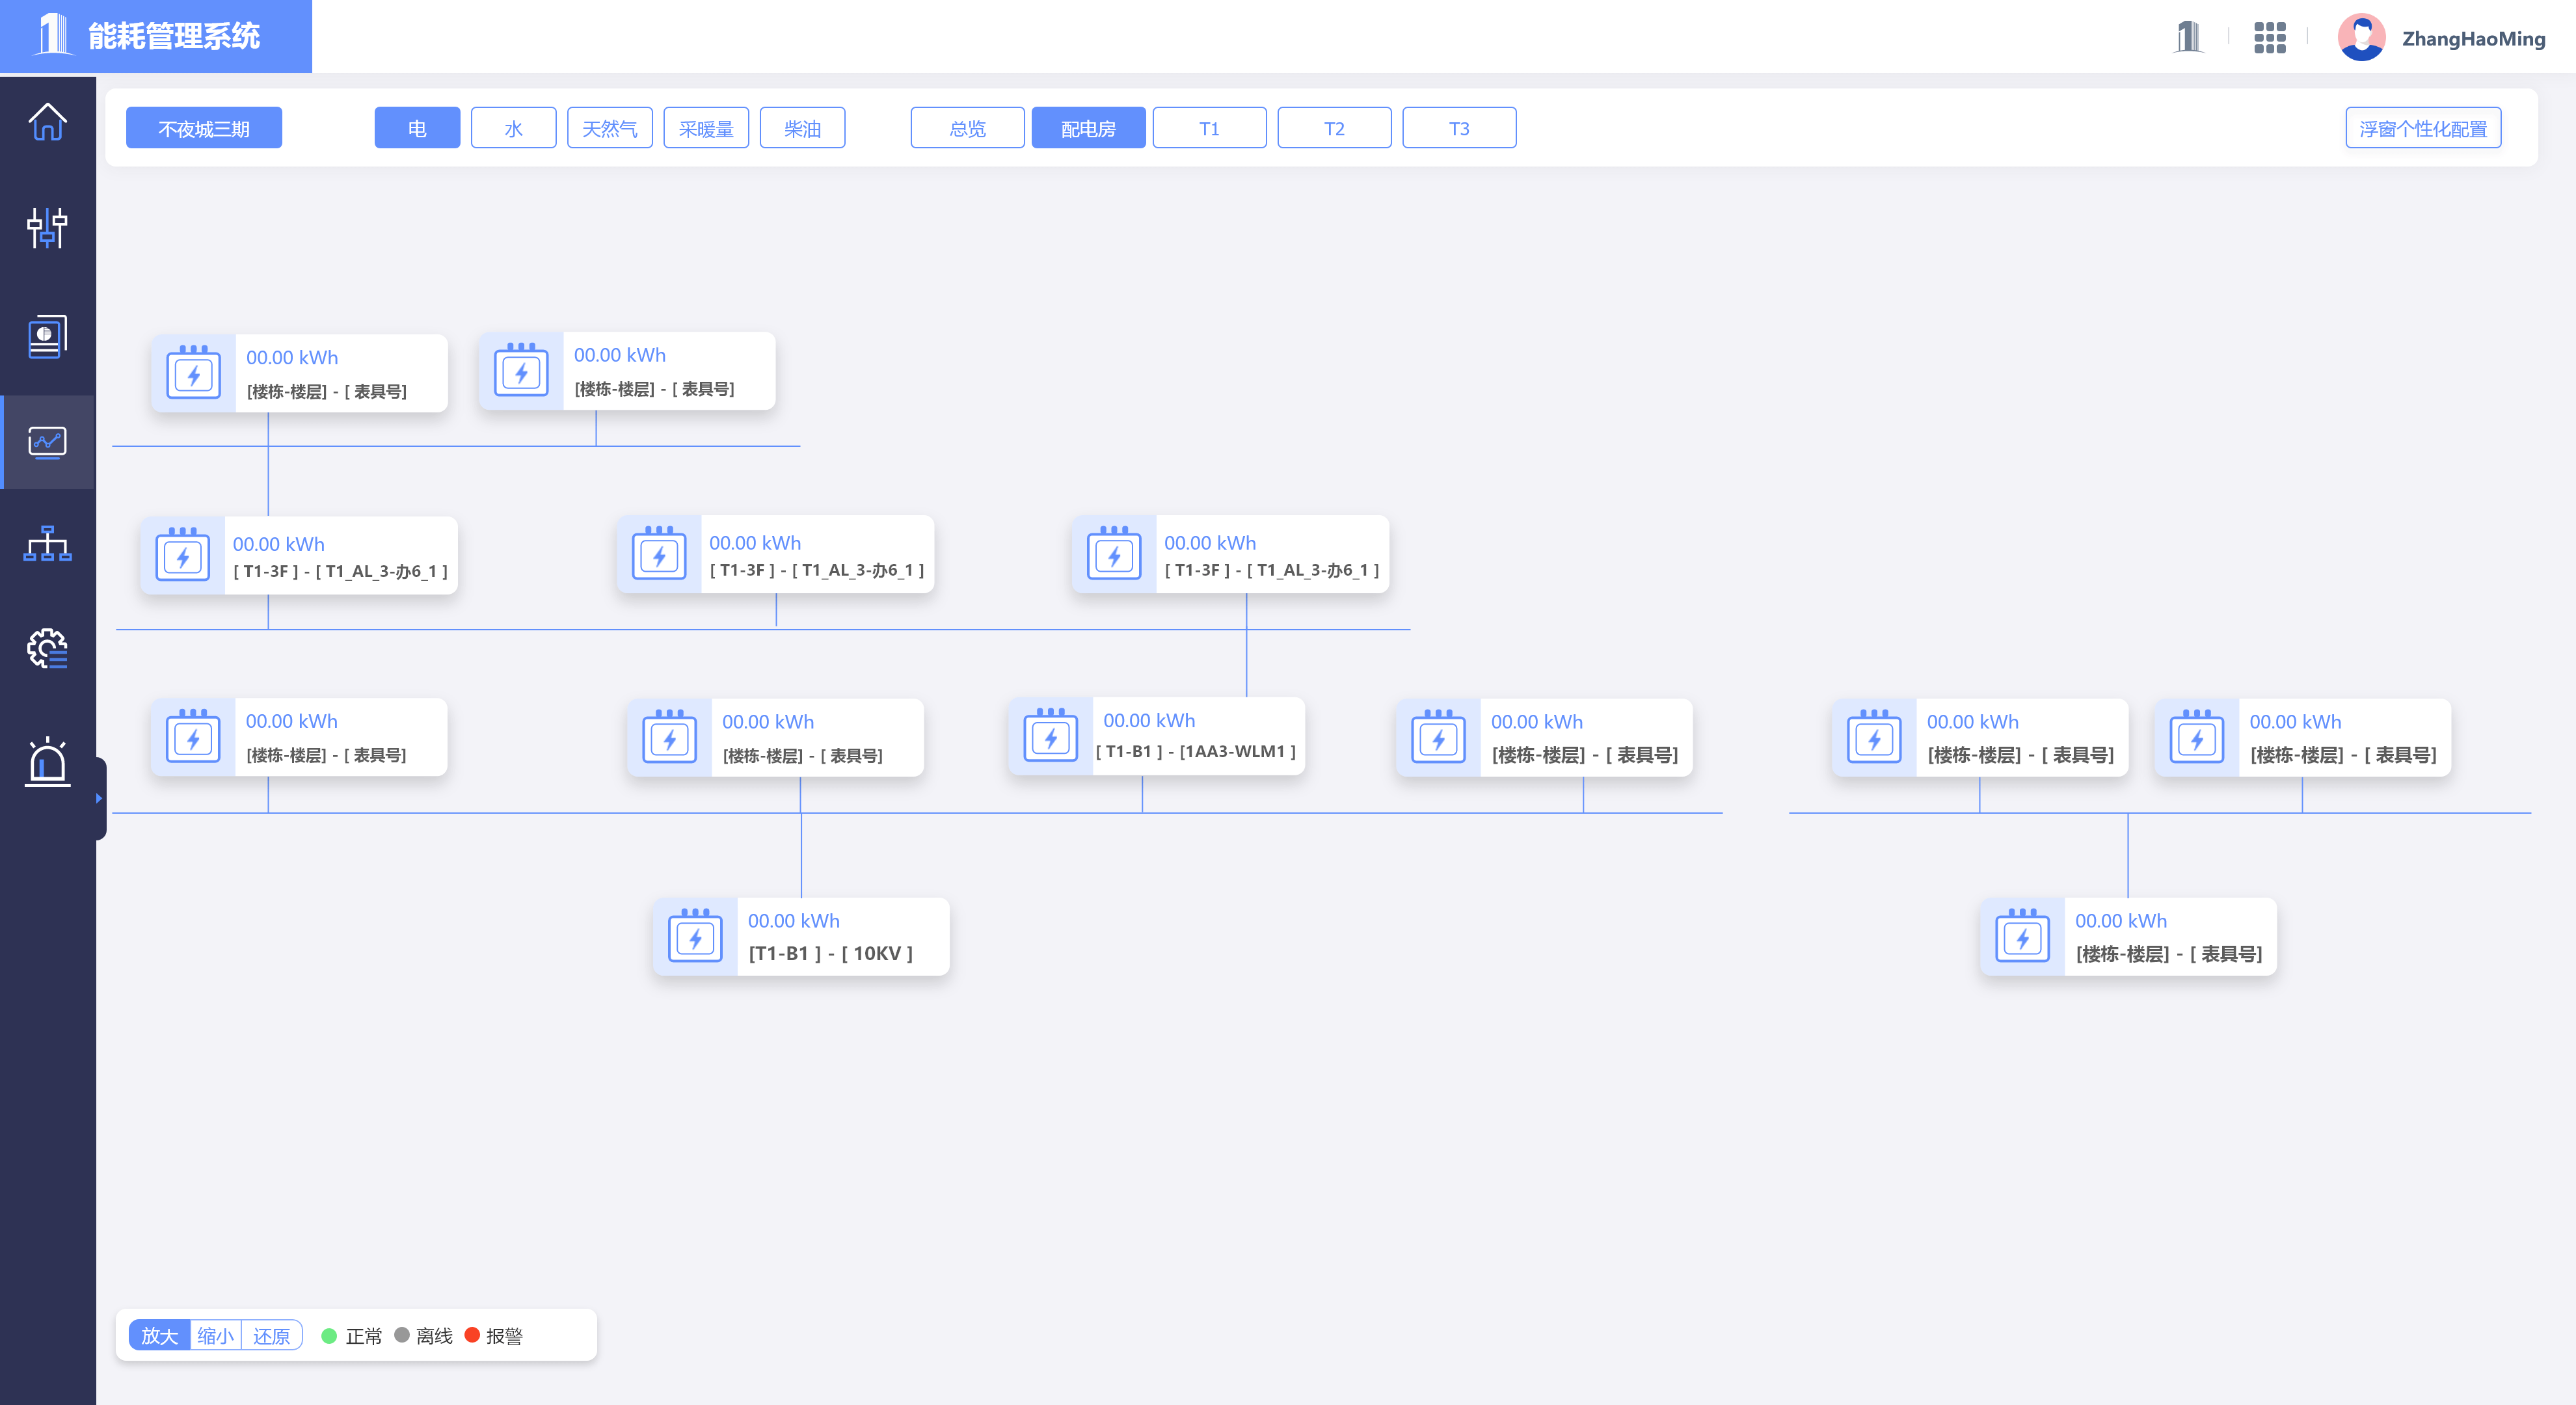The width and height of the screenshot is (2576, 1405).
Task: Switch to the 天然气 energy type
Action: tap(609, 128)
